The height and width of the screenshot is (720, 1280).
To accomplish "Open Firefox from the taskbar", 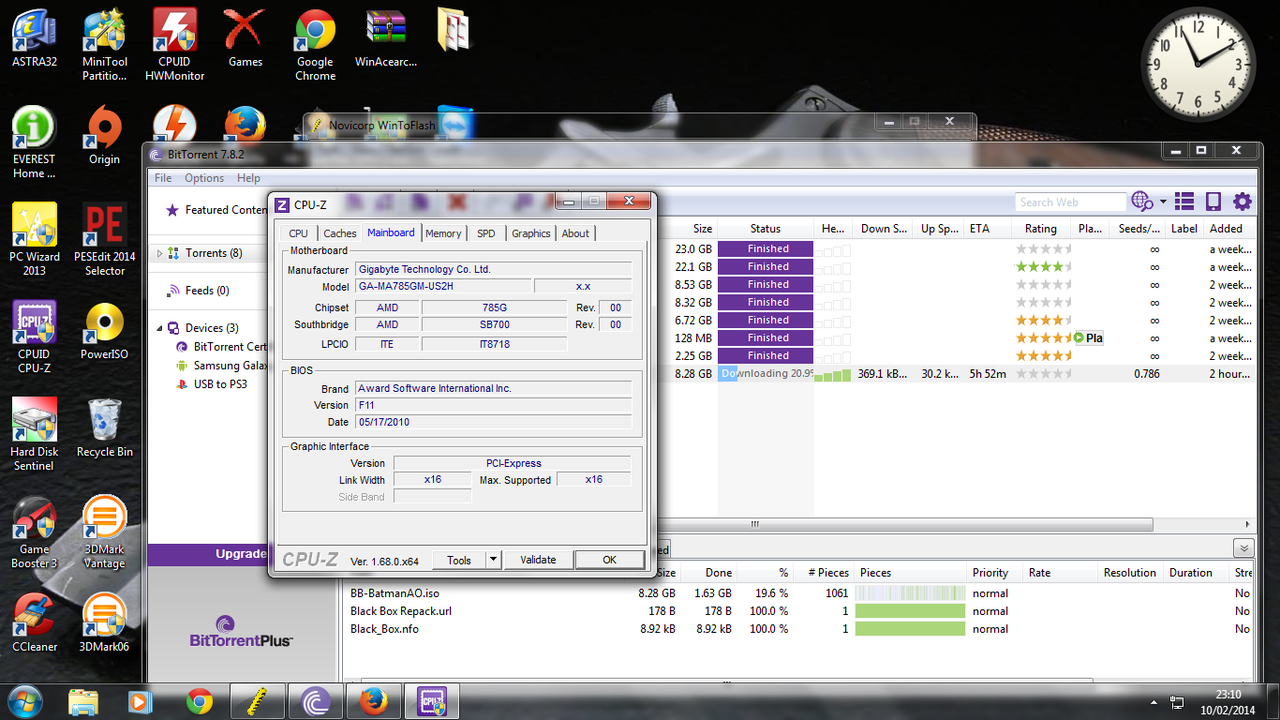I will (x=374, y=700).
